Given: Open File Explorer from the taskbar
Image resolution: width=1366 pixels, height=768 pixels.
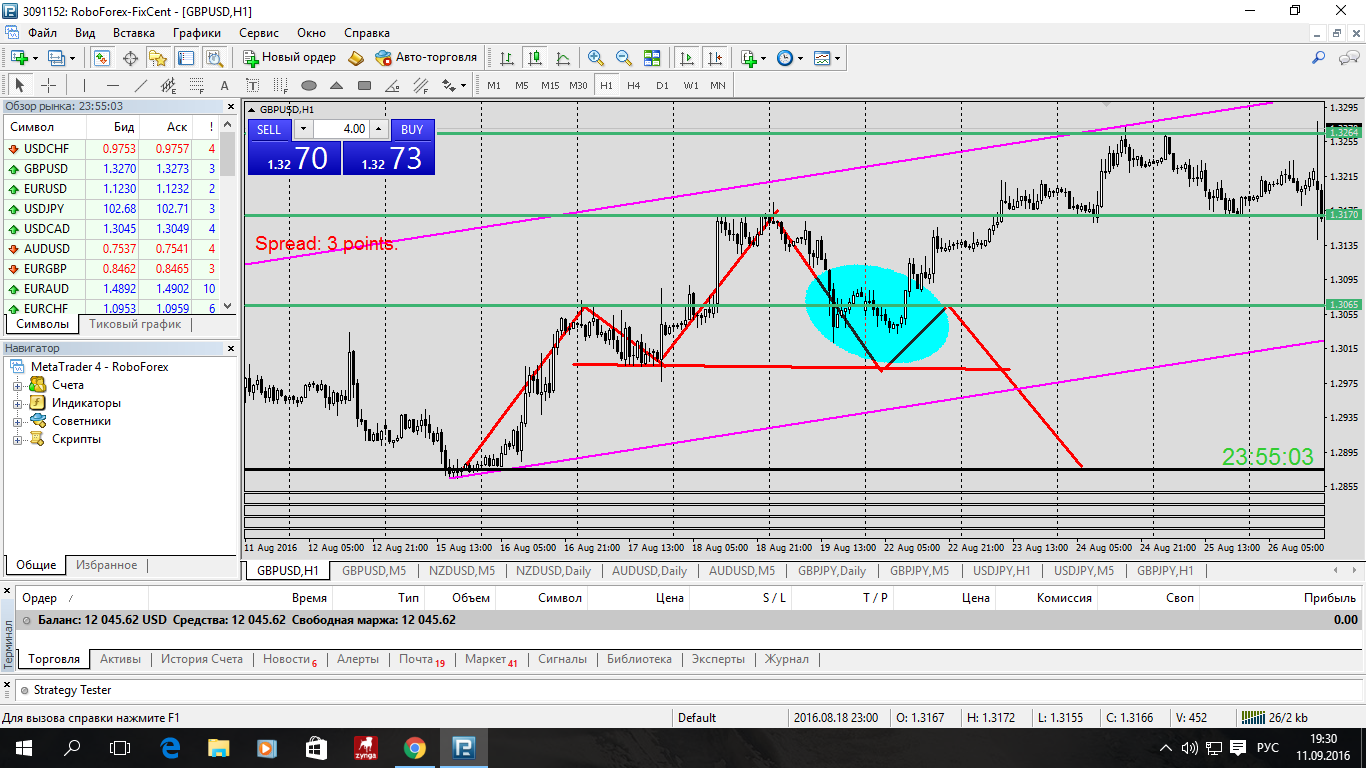Looking at the screenshot, I should pos(218,748).
